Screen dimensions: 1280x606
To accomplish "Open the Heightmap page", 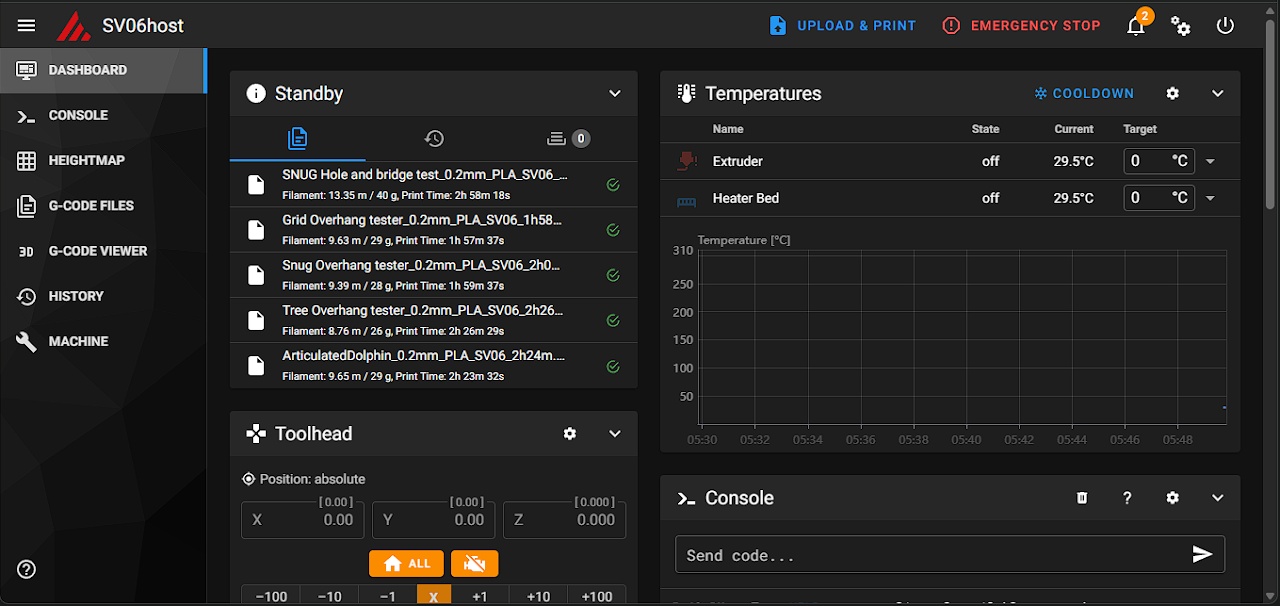I will click(103, 160).
